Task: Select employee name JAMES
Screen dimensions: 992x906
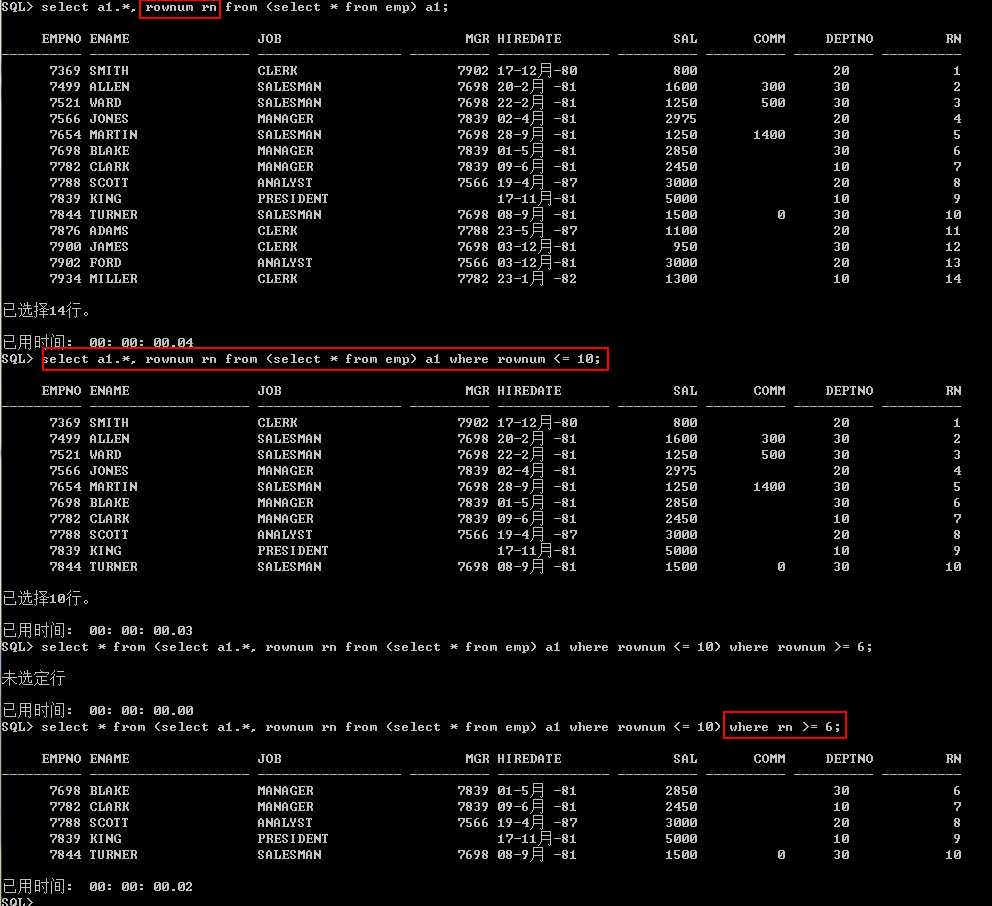Action: pos(109,247)
